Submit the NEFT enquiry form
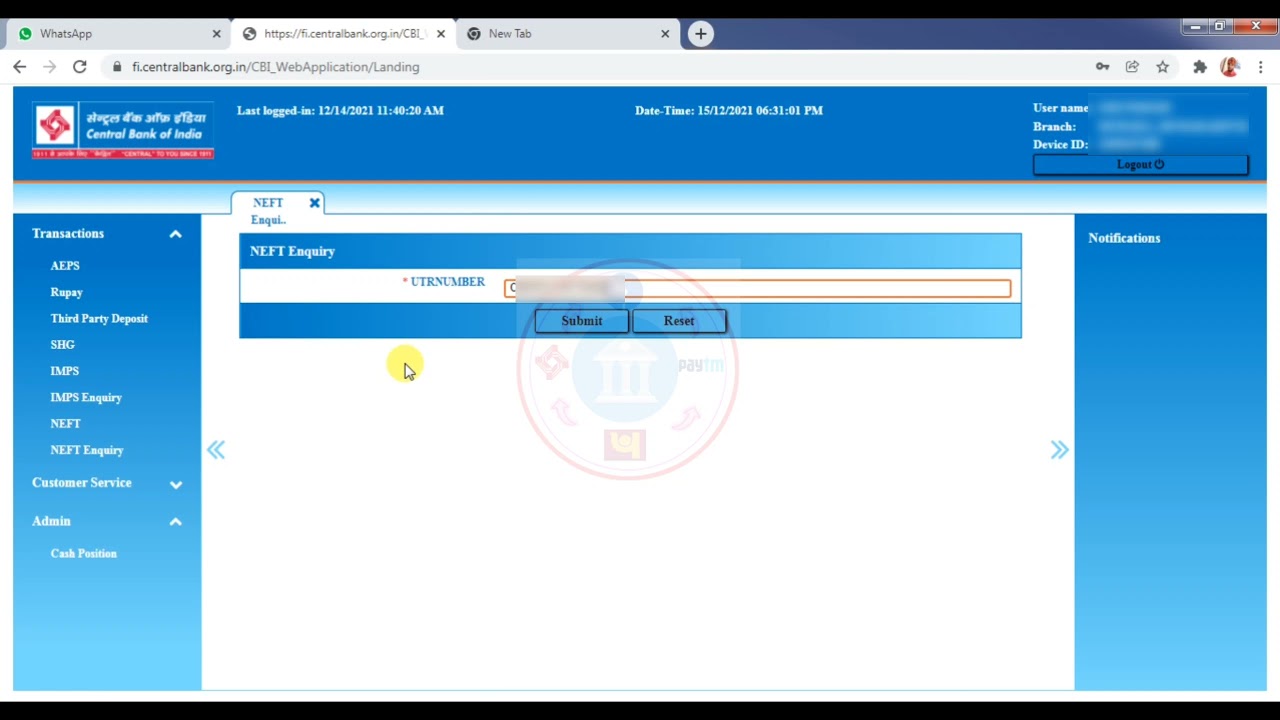The width and height of the screenshot is (1280, 720). [x=581, y=321]
